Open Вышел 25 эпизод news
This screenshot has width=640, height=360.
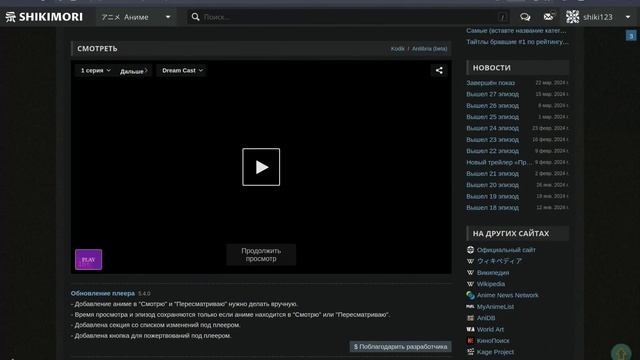493,117
